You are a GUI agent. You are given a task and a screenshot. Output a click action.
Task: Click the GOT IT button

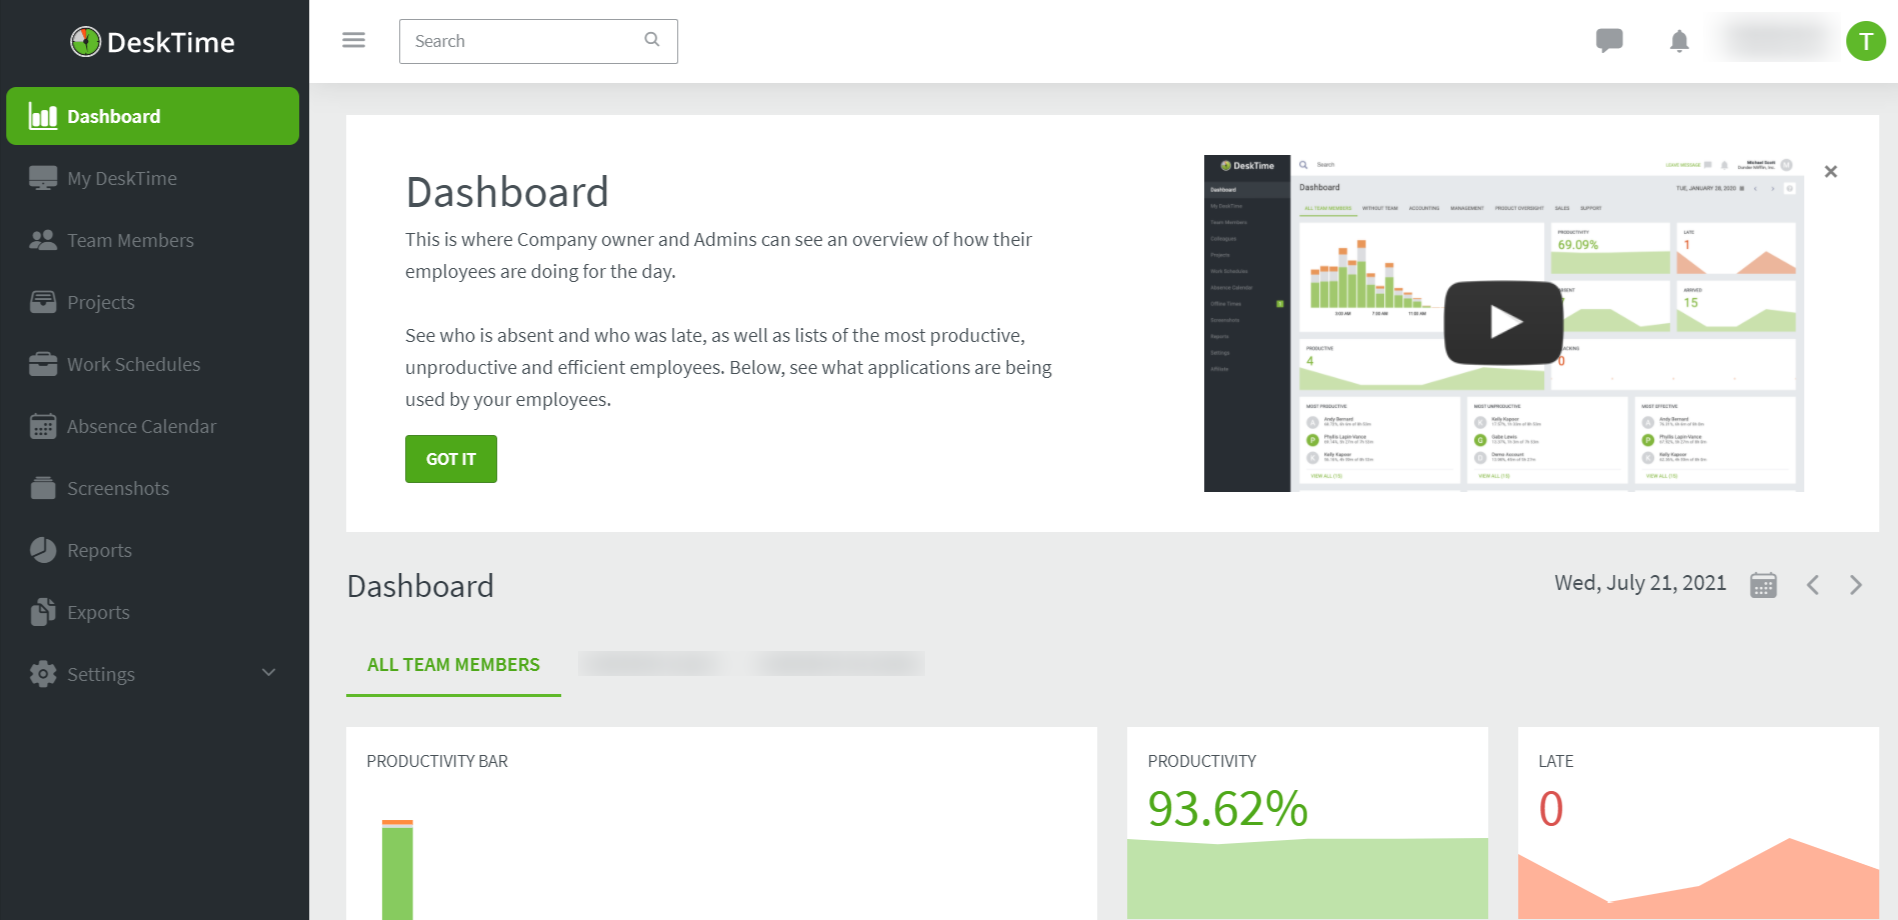click(x=451, y=459)
